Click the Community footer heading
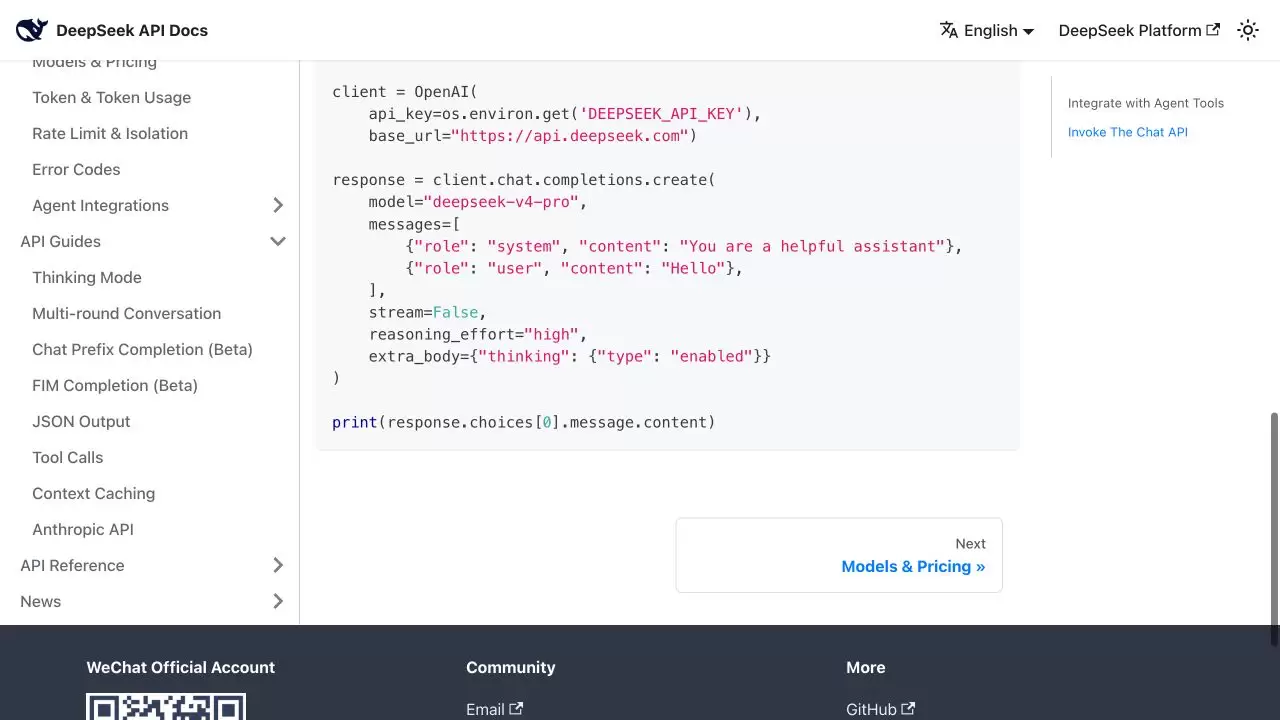The width and height of the screenshot is (1280, 720). (510, 667)
